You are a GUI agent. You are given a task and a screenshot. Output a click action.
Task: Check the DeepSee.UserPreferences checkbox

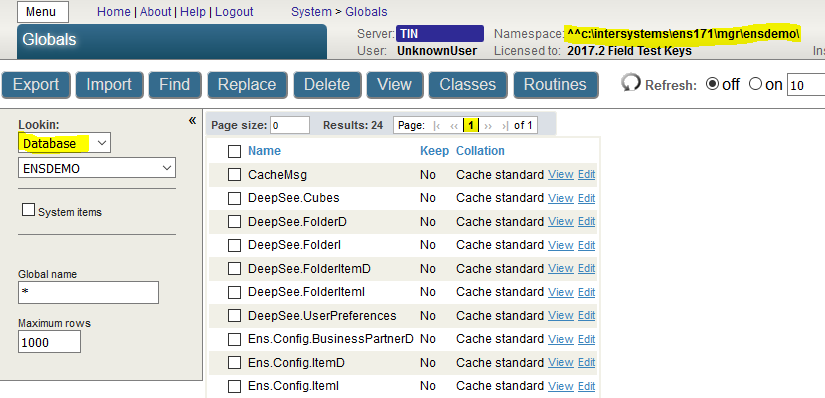coord(234,316)
